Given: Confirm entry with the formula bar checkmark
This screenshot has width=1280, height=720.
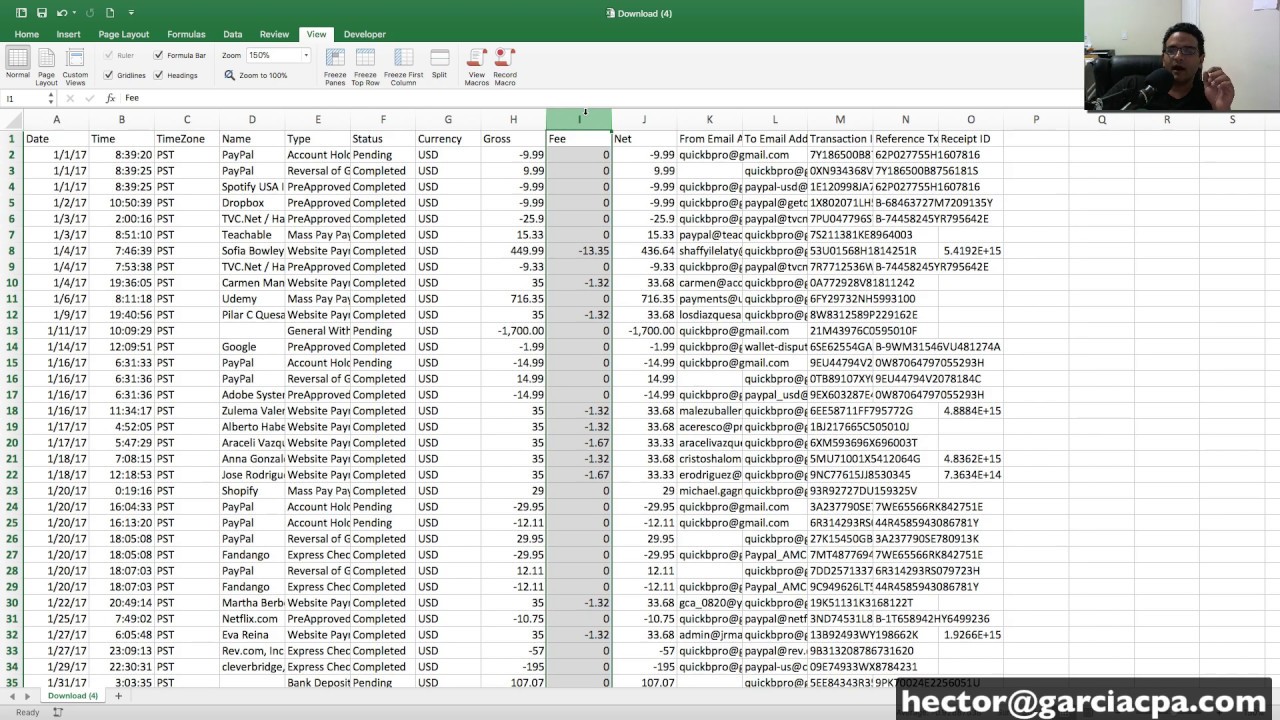Looking at the screenshot, I should tap(90, 98).
